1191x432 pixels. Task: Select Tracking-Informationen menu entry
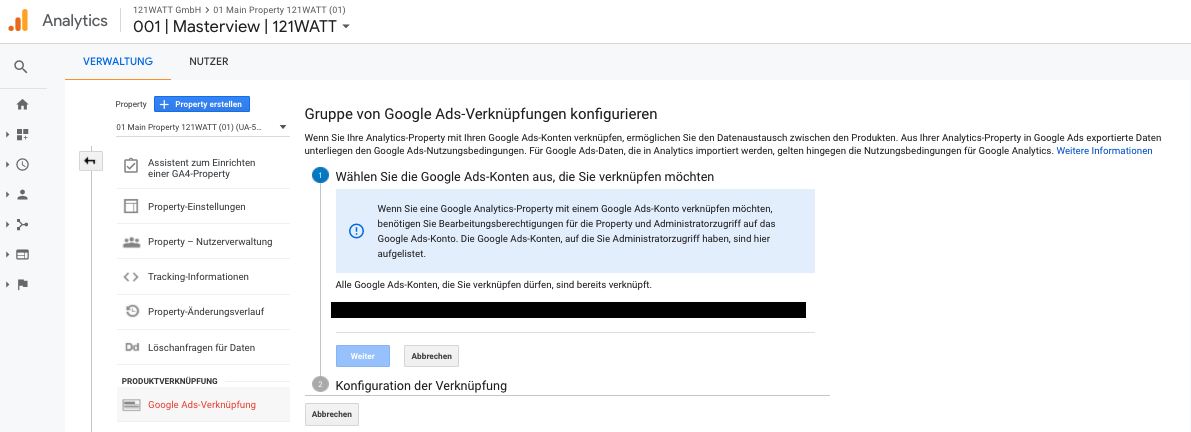pyautogui.click(x=198, y=276)
